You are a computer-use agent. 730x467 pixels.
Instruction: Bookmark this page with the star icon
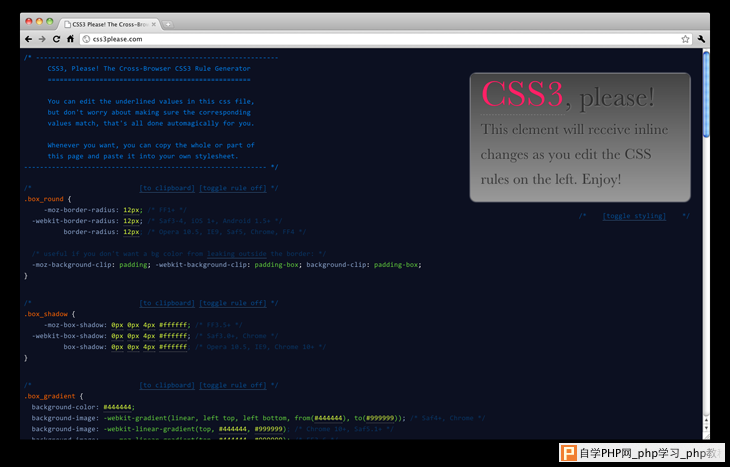(x=685, y=39)
